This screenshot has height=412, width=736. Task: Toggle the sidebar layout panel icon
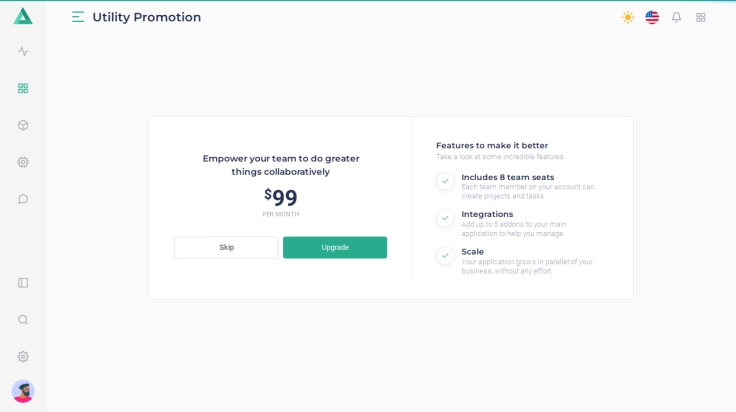click(23, 283)
